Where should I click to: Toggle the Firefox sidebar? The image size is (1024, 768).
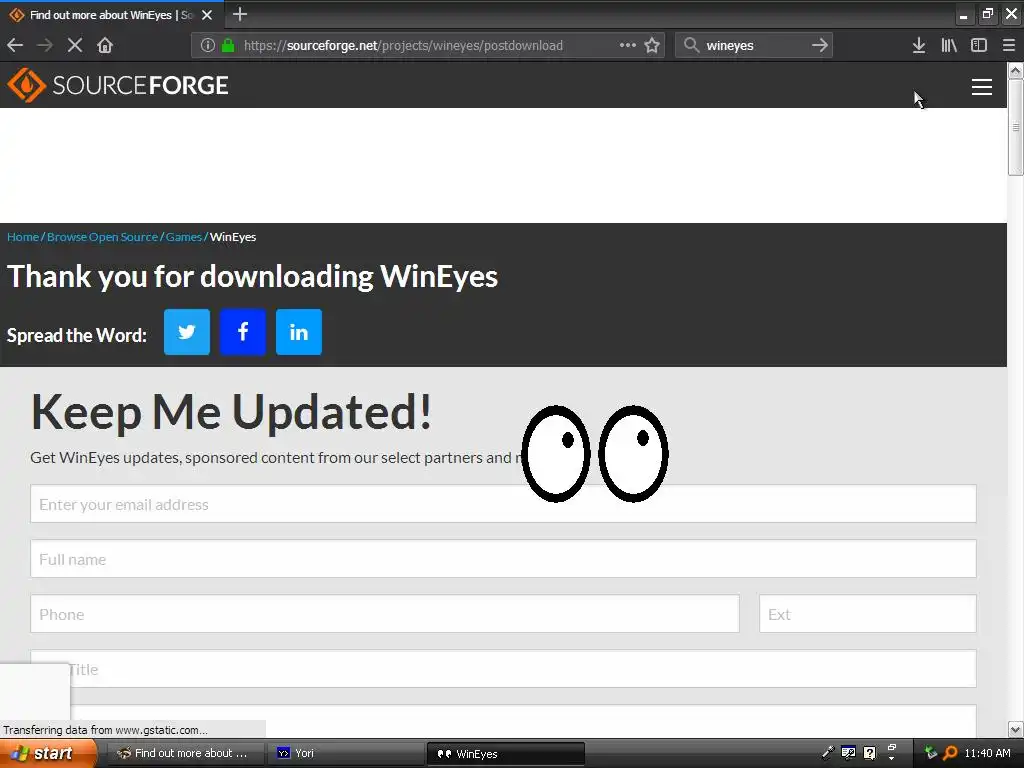click(978, 45)
